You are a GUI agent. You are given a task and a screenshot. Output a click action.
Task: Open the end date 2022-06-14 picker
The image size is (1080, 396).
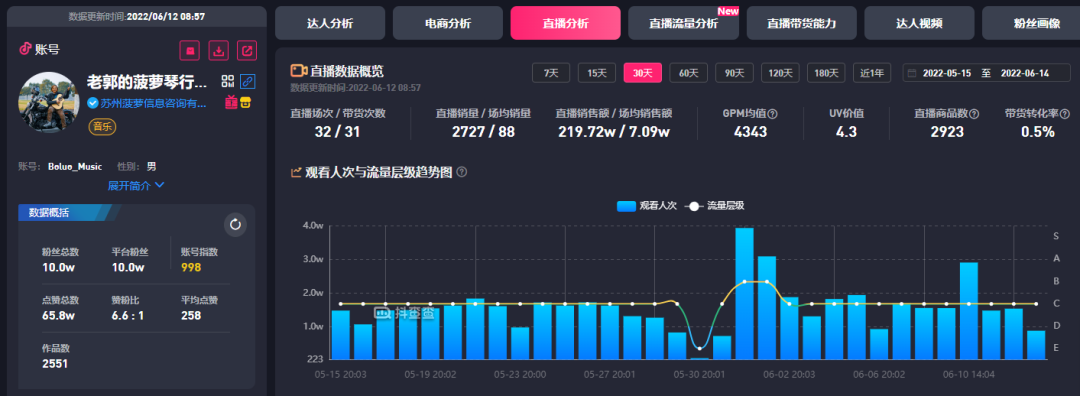1025,73
